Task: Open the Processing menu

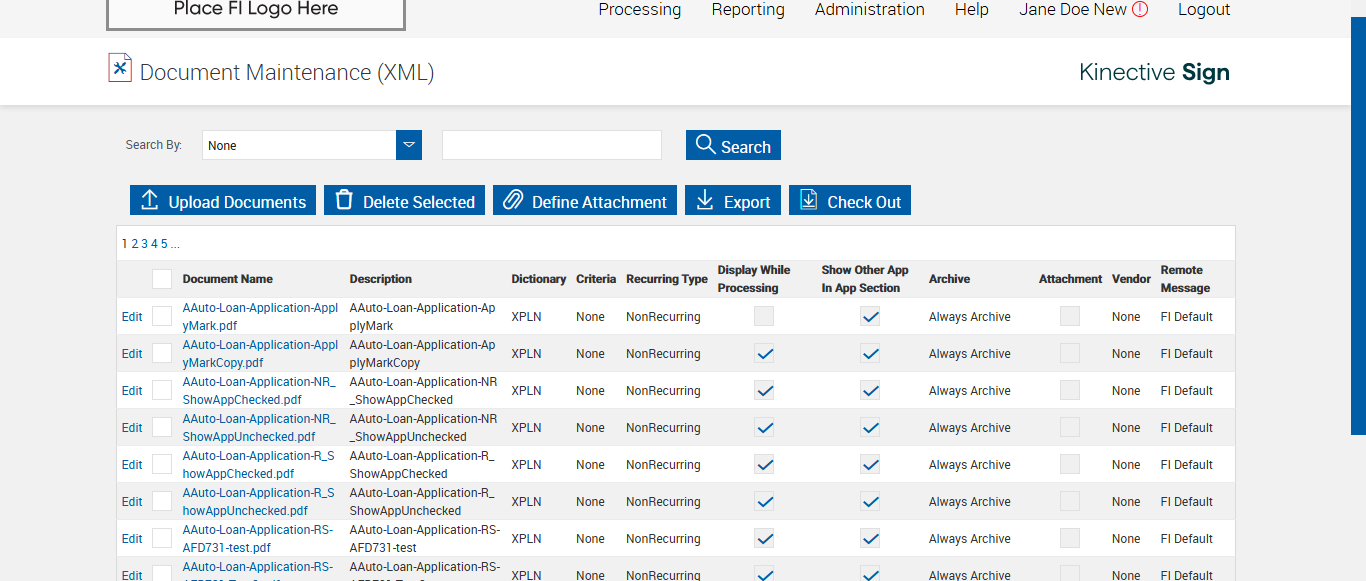Action: (639, 10)
